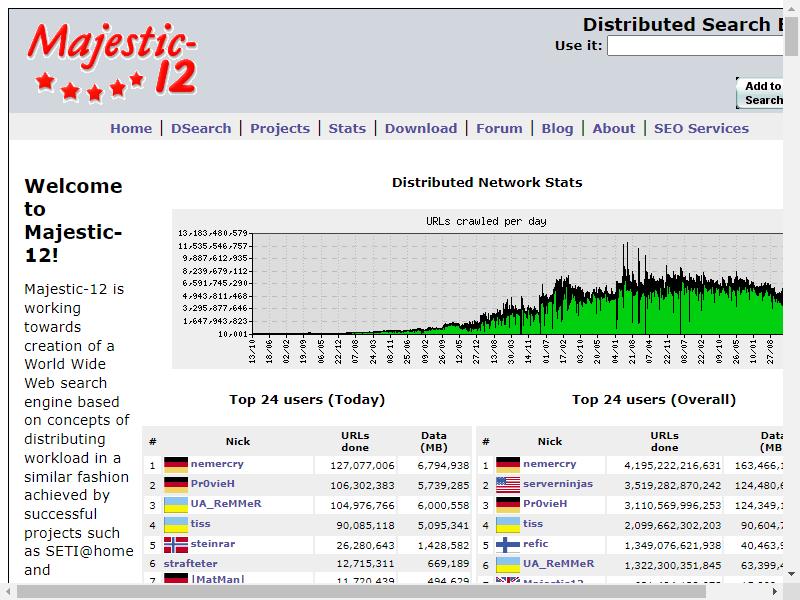Click the Finnish flag beside refic
This screenshot has height=600, width=800.
(x=508, y=545)
